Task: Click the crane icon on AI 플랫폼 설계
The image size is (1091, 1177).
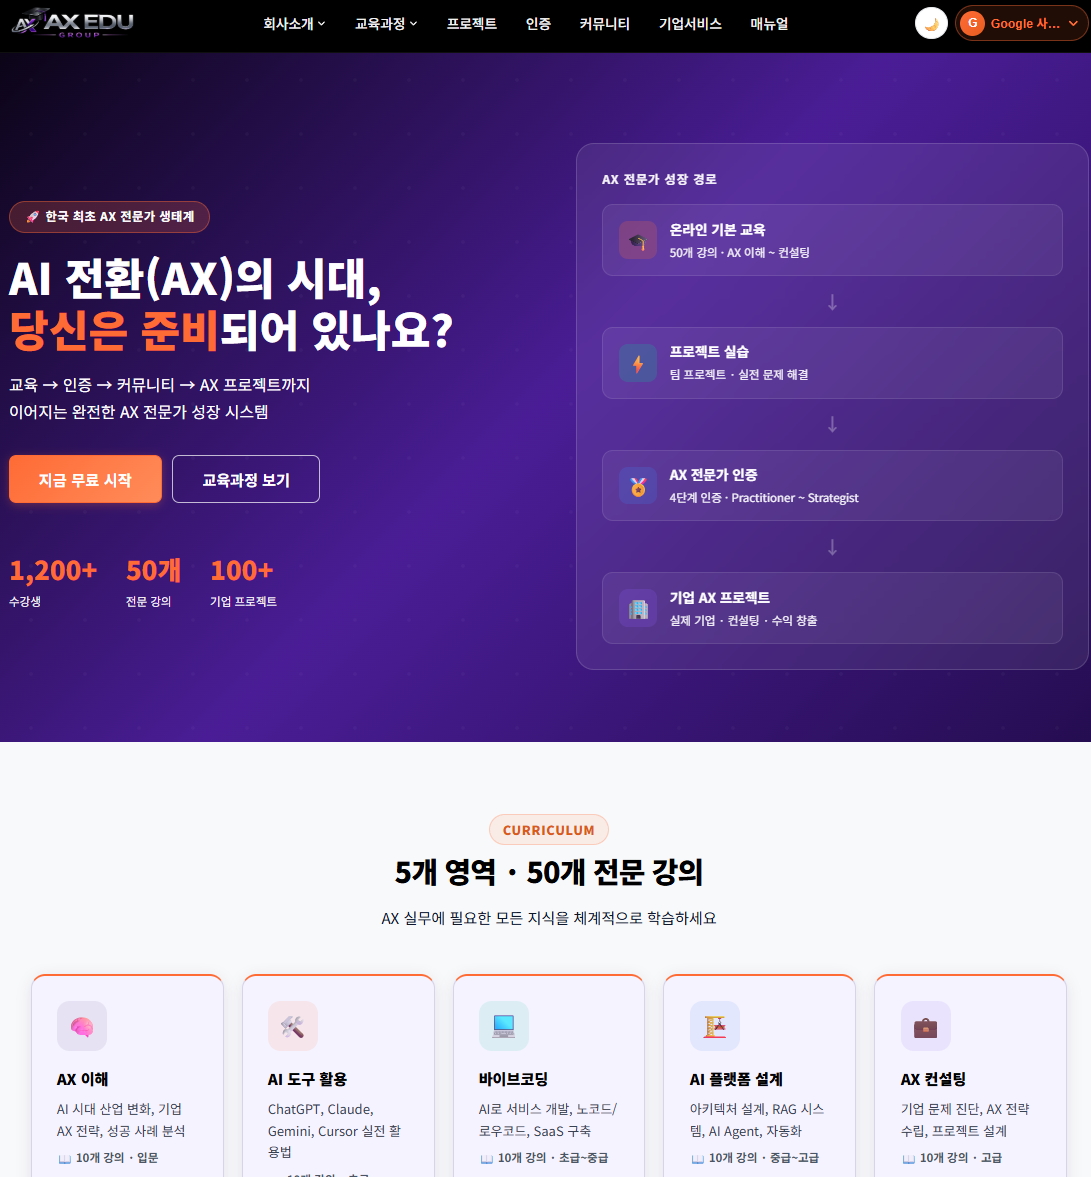Action: (x=715, y=1026)
